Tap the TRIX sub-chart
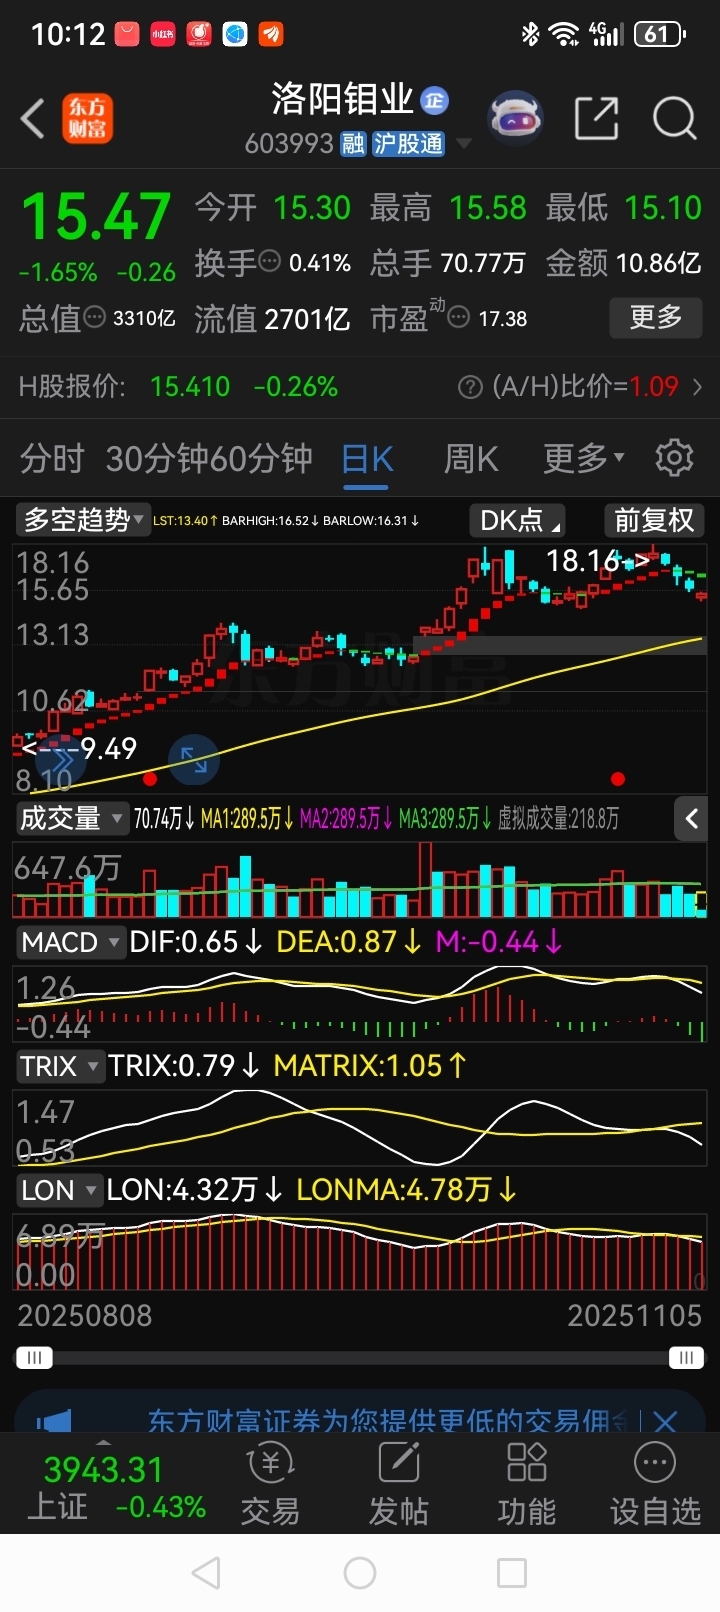The width and height of the screenshot is (720, 1612). tap(360, 1127)
